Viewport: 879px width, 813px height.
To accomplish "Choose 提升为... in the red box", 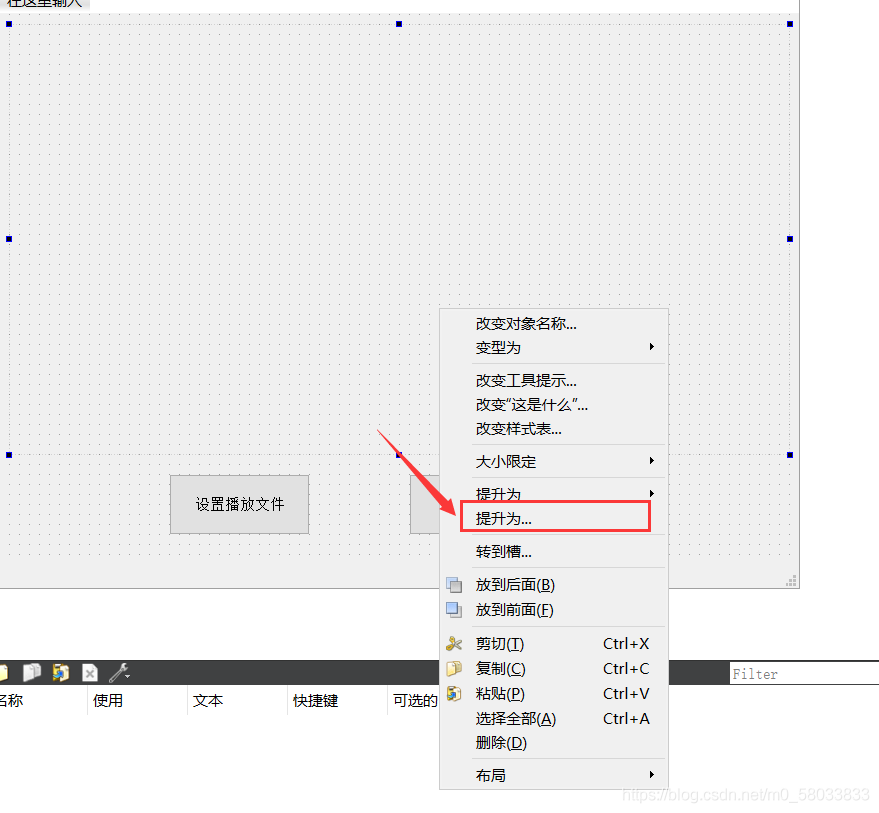I will pos(555,517).
